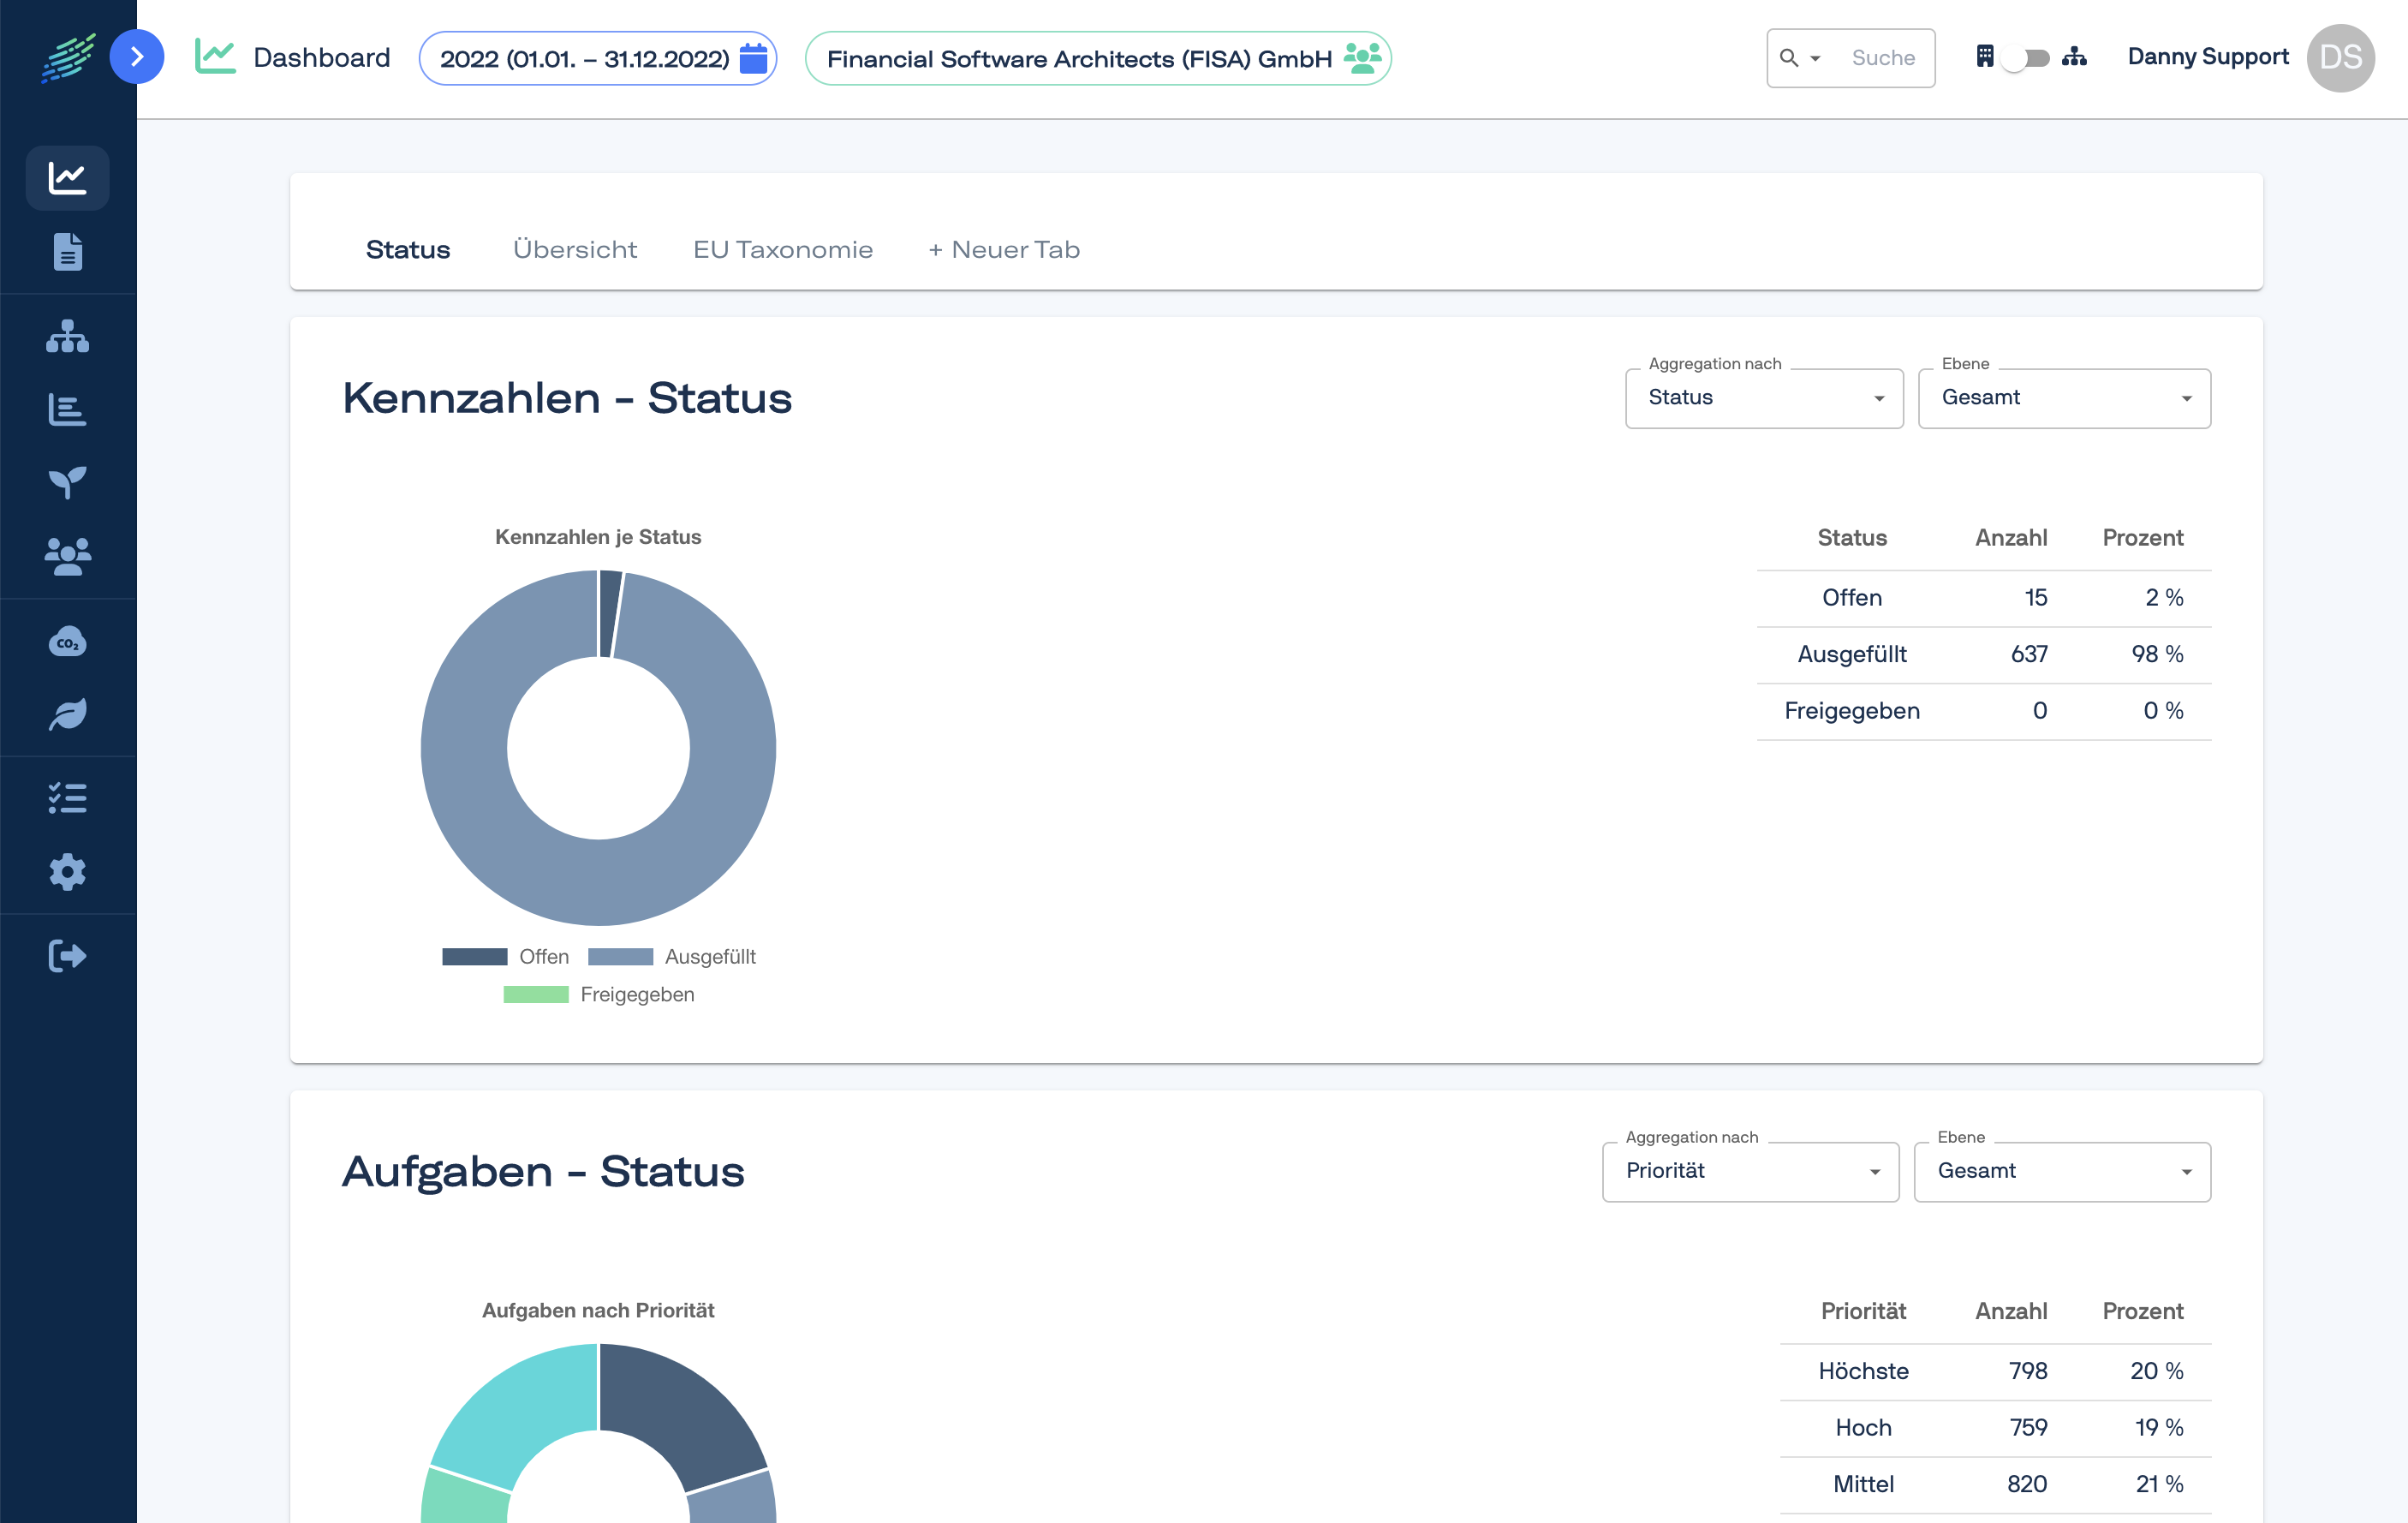
Task: Open the 2022 reporting period selector
Action: (x=598, y=58)
